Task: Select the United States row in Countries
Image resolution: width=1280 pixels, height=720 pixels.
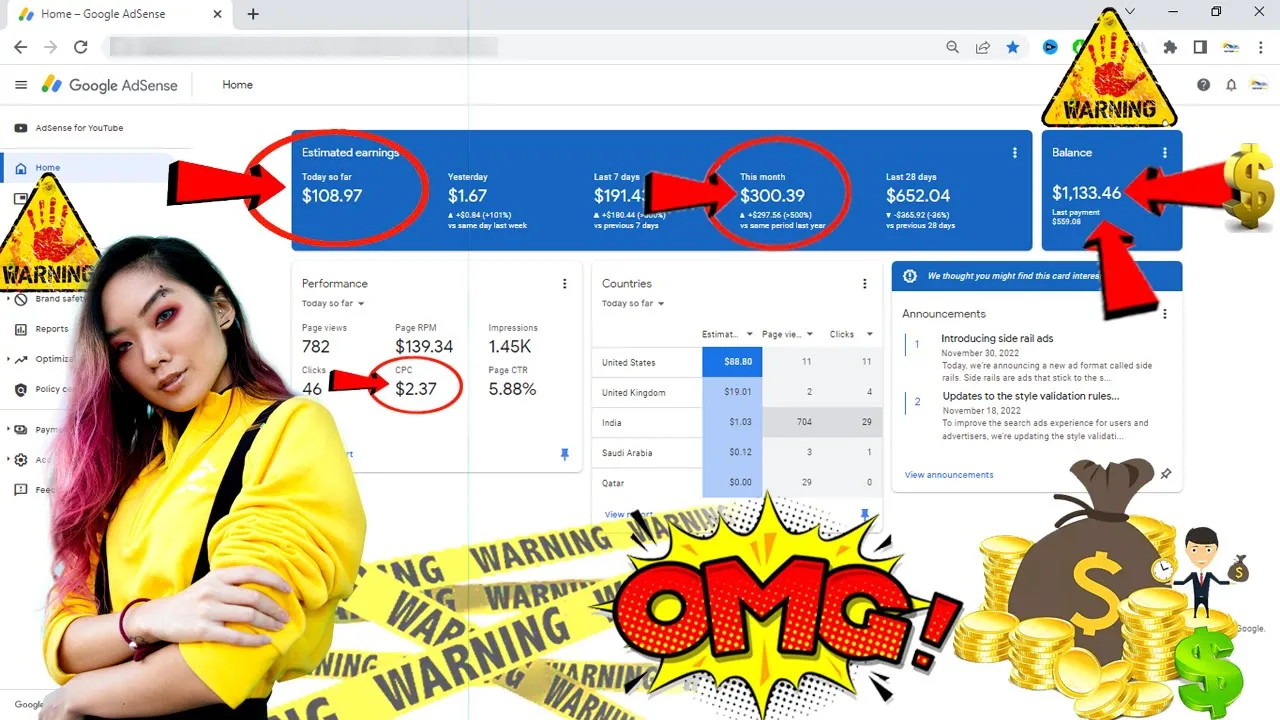Action: (x=737, y=362)
